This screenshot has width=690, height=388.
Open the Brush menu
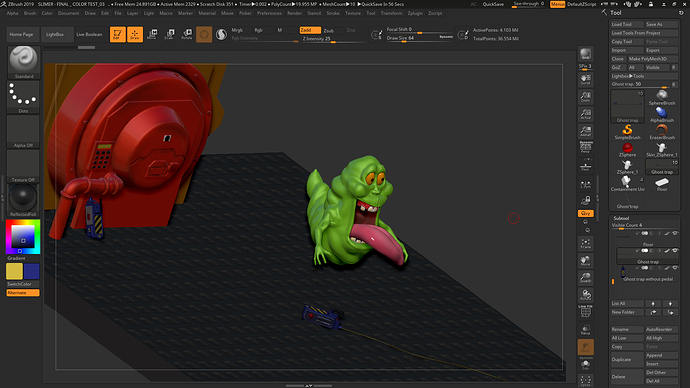pos(30,13)
